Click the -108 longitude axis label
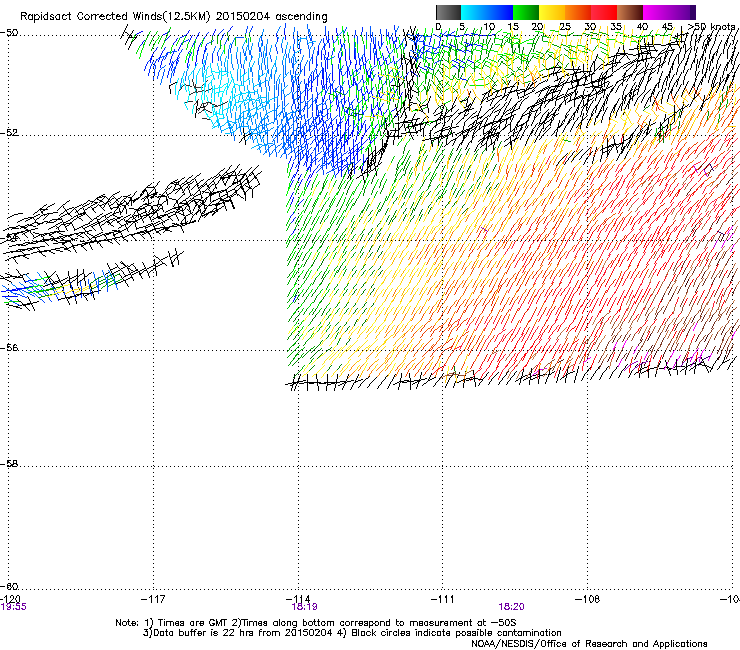The height and width of the screenshot is (650, 740). [588, 599]
